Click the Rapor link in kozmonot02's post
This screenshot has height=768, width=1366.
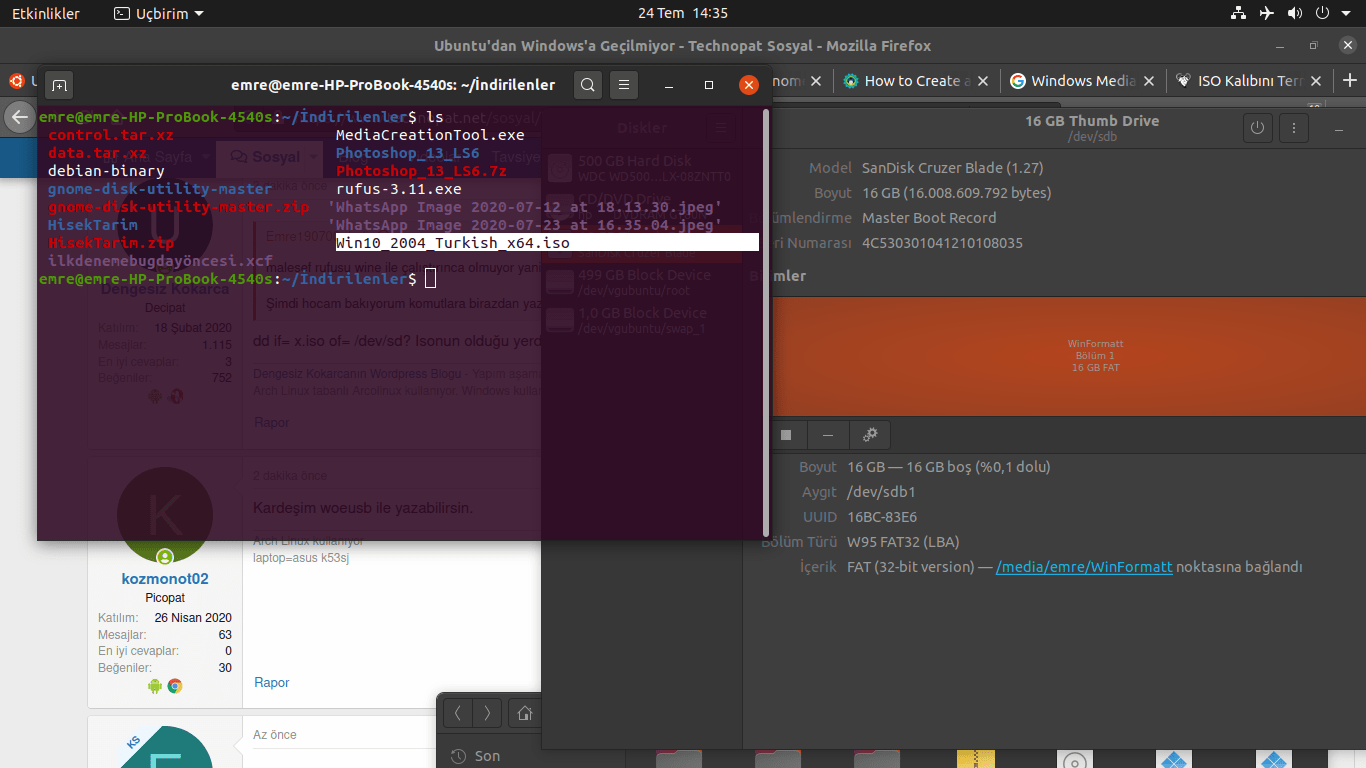[272, 683]
